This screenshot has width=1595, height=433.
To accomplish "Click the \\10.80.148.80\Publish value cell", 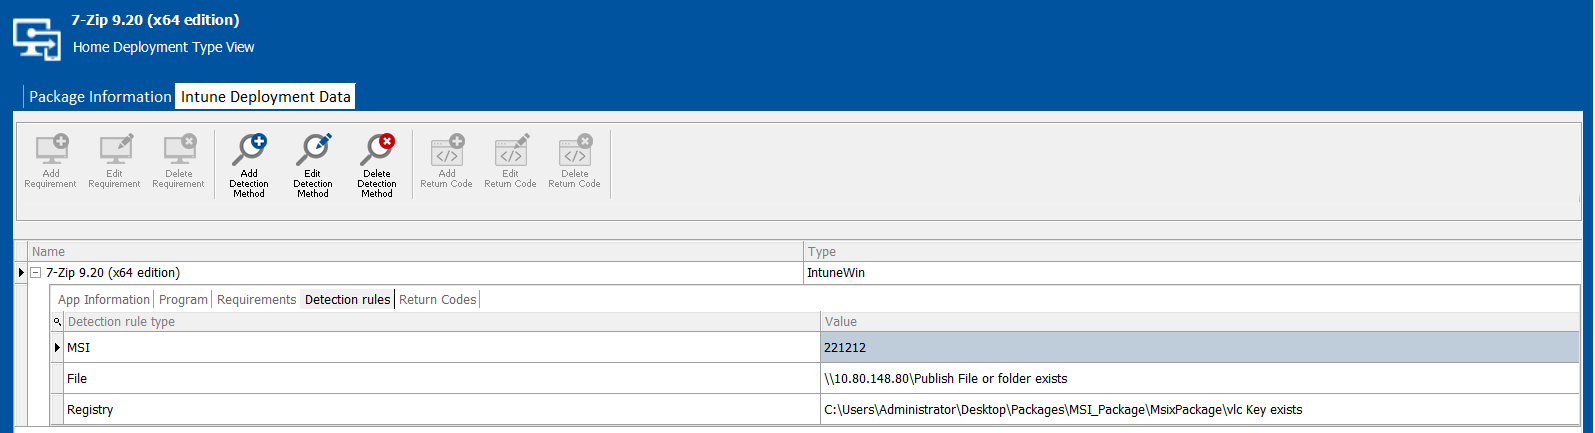I will click(1200, 379).
